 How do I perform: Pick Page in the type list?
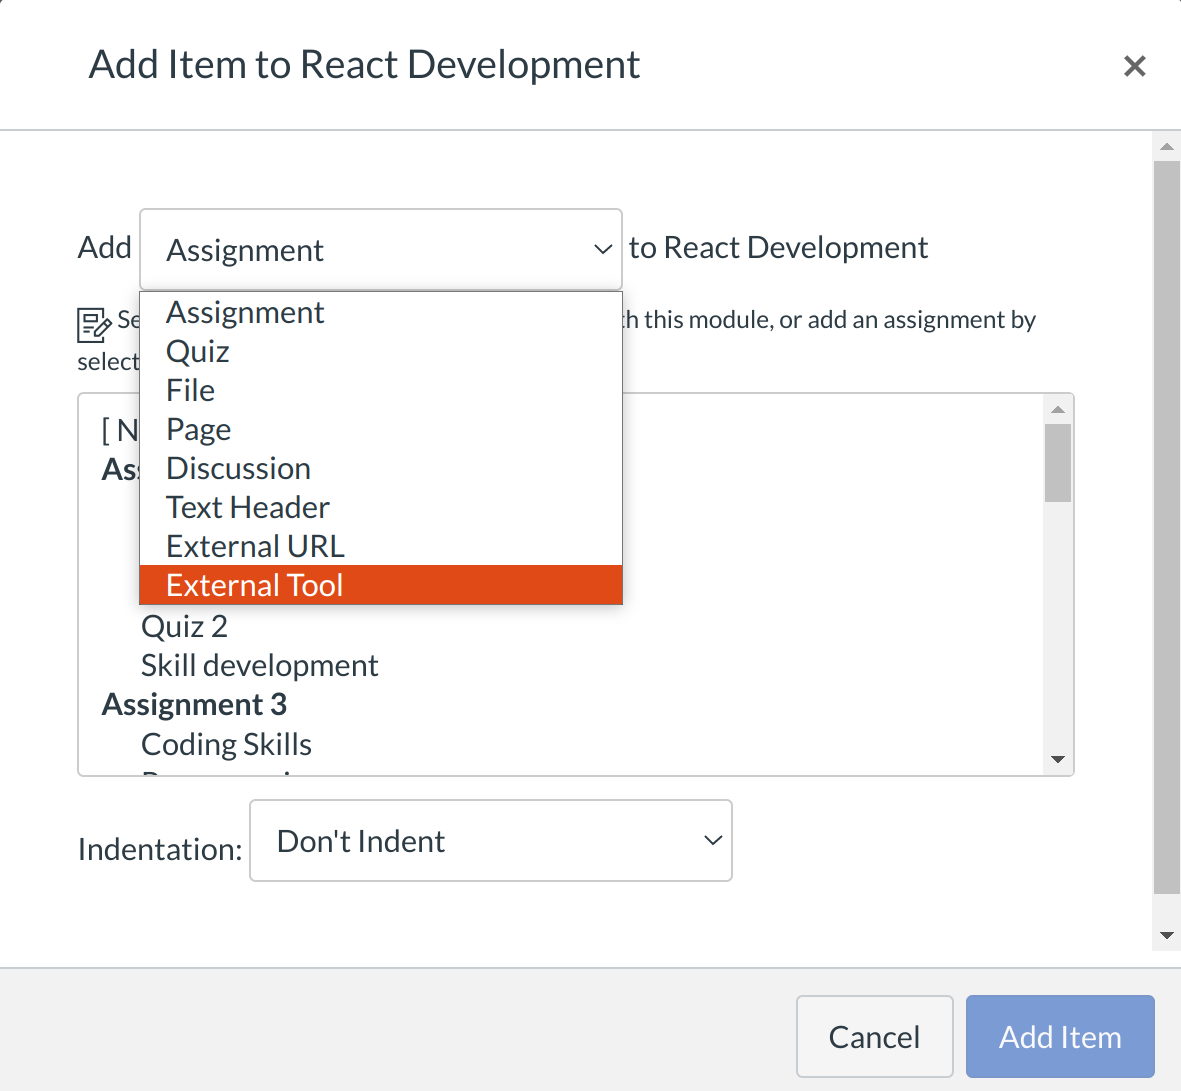199,430
